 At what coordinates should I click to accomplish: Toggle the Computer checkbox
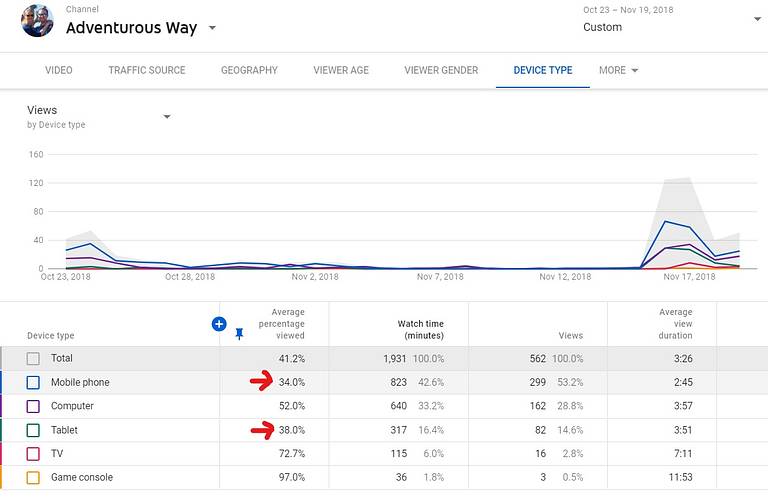coord(33,406)
